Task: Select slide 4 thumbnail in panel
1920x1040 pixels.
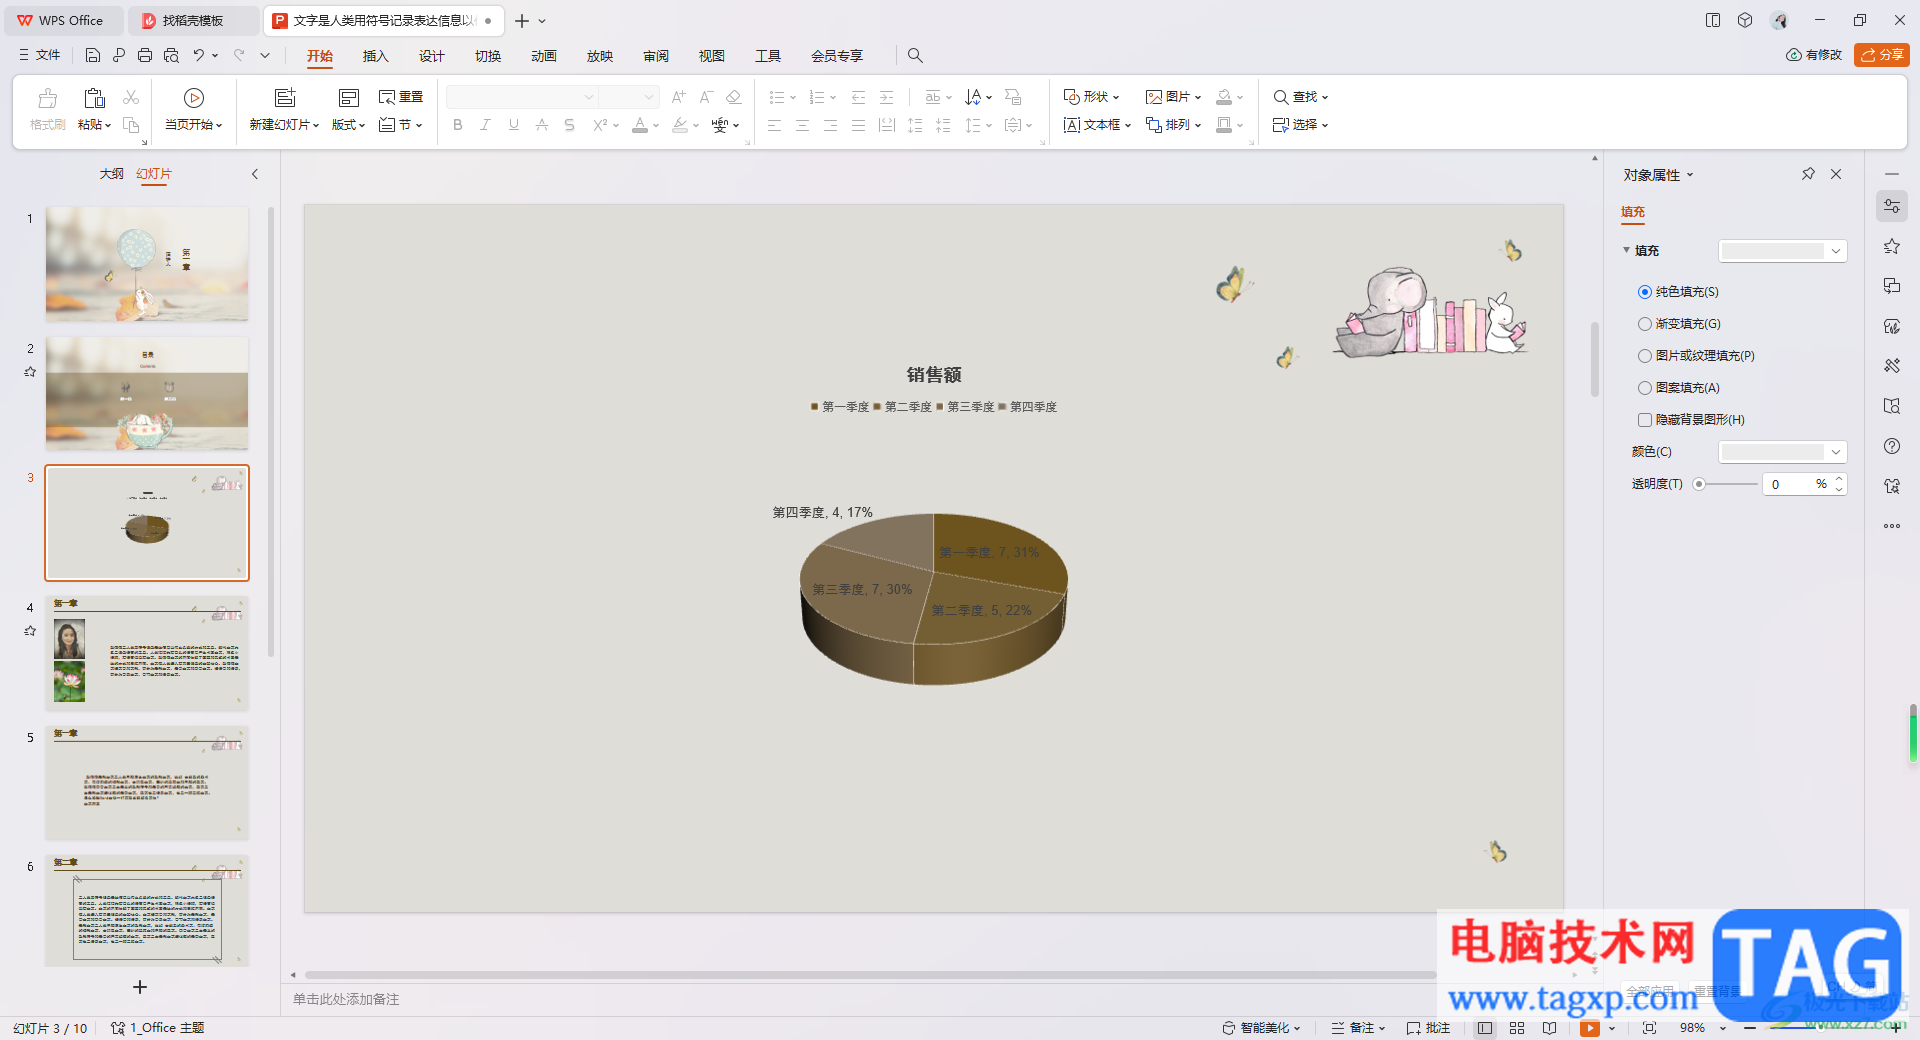Action: [x=147, y=653]
